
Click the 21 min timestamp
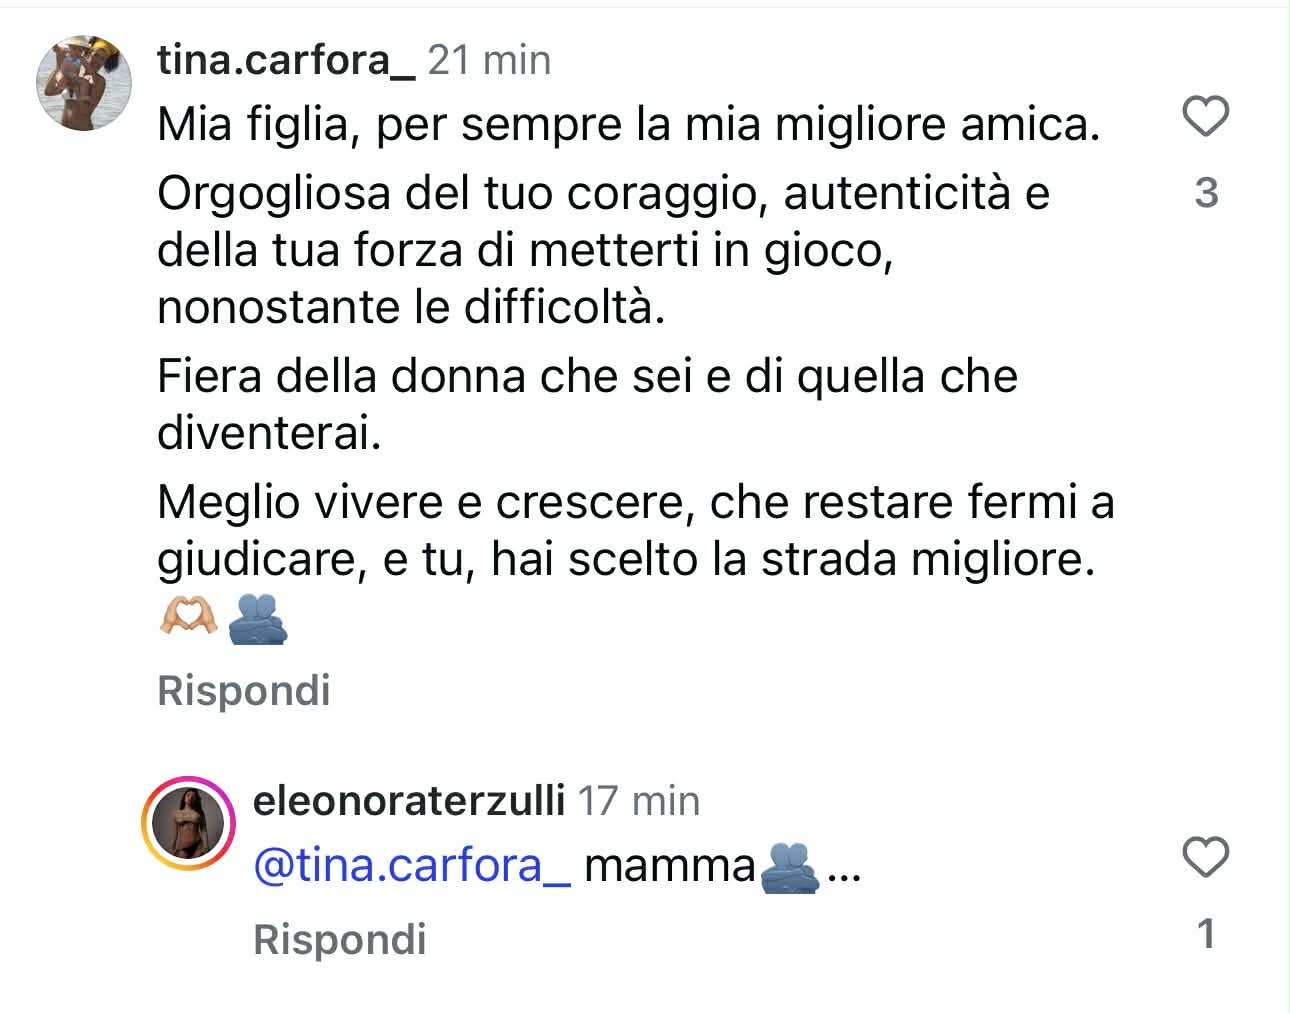tap(489, 61)
